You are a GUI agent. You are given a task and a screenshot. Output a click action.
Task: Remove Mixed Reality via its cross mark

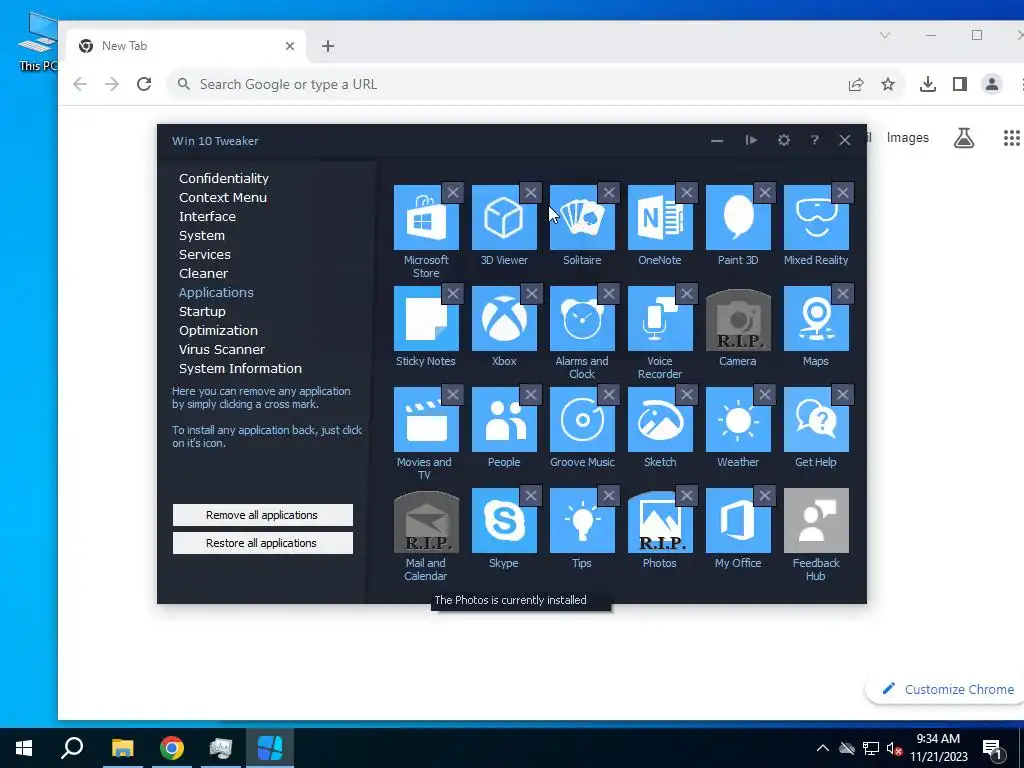[842, 193]
